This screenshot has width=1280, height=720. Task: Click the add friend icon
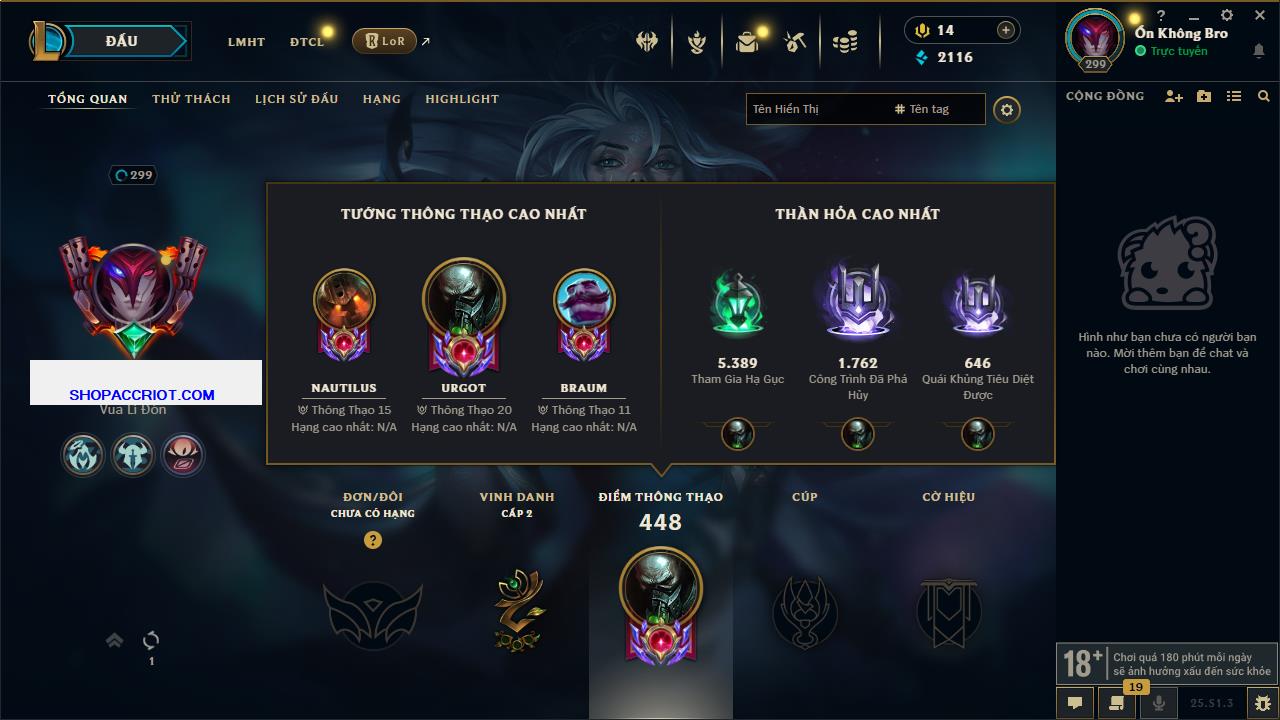point(1174,96)
